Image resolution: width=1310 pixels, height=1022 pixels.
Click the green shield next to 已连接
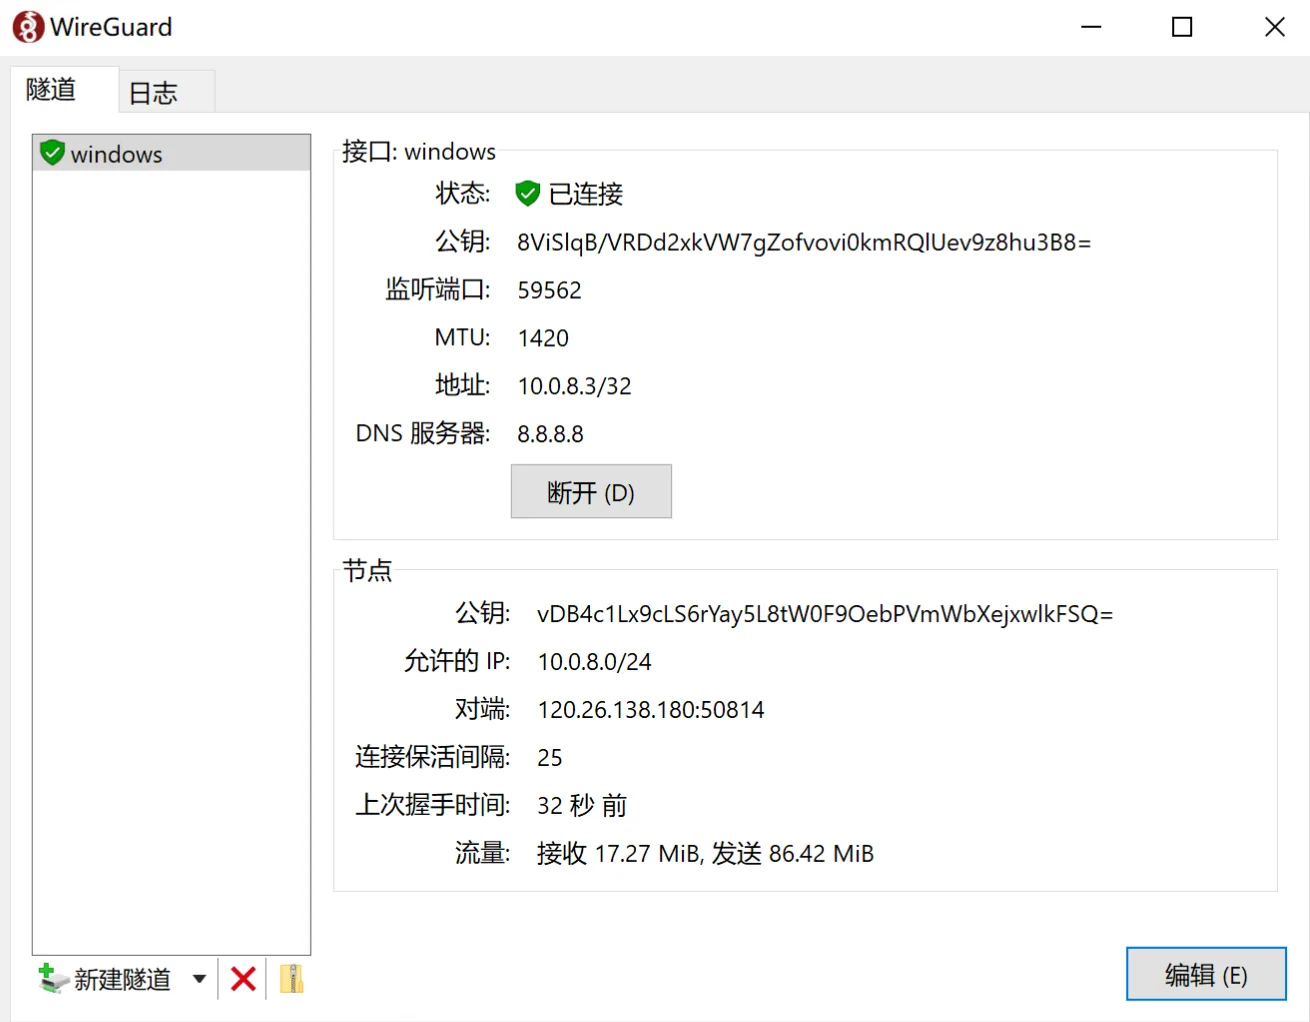point(527,193)
